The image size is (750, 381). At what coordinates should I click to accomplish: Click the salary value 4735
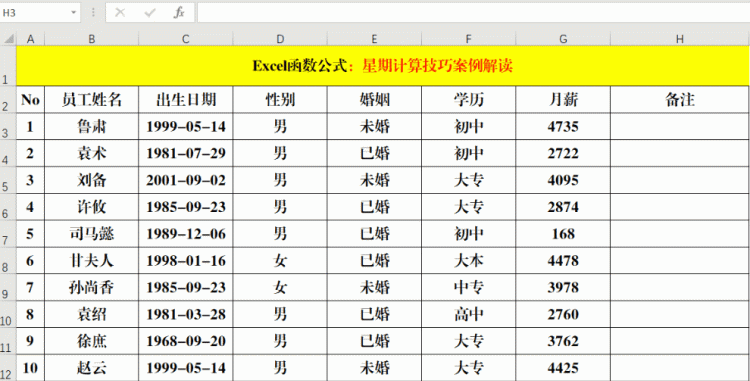click(x=563, y=127)
